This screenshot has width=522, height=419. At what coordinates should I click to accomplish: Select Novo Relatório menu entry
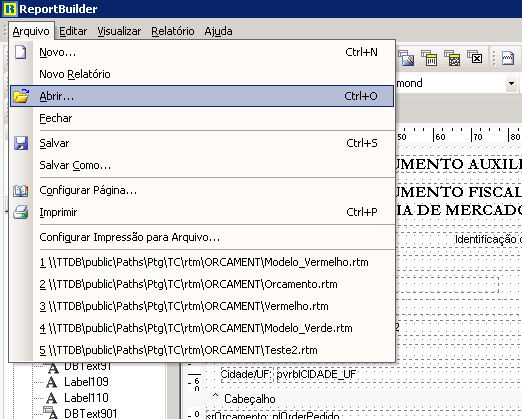(x=202, y=74)
